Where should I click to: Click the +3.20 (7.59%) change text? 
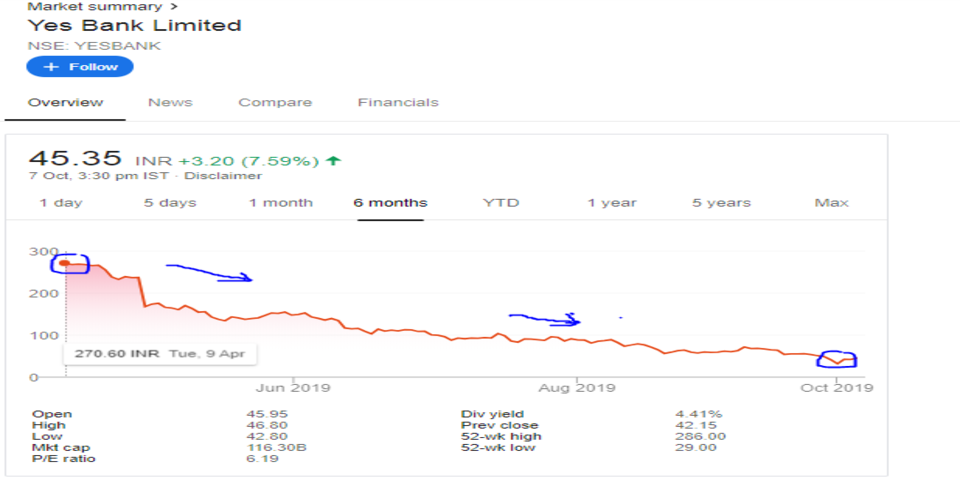click(249, 162)
